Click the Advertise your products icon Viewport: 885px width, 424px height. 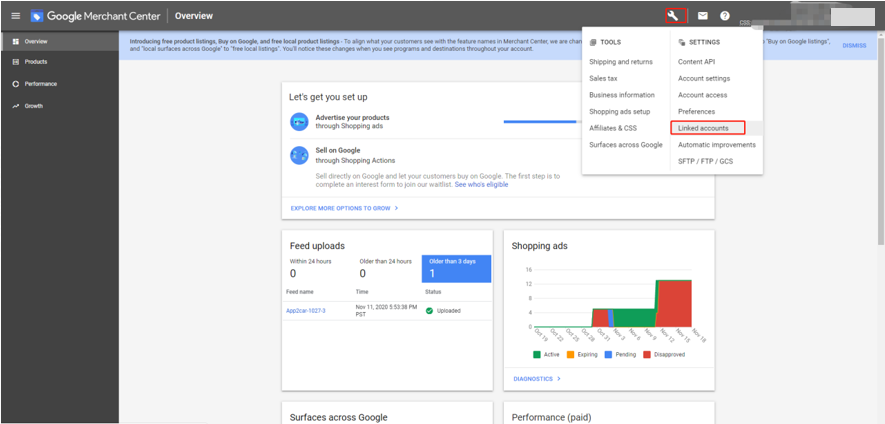click(299, 122)
